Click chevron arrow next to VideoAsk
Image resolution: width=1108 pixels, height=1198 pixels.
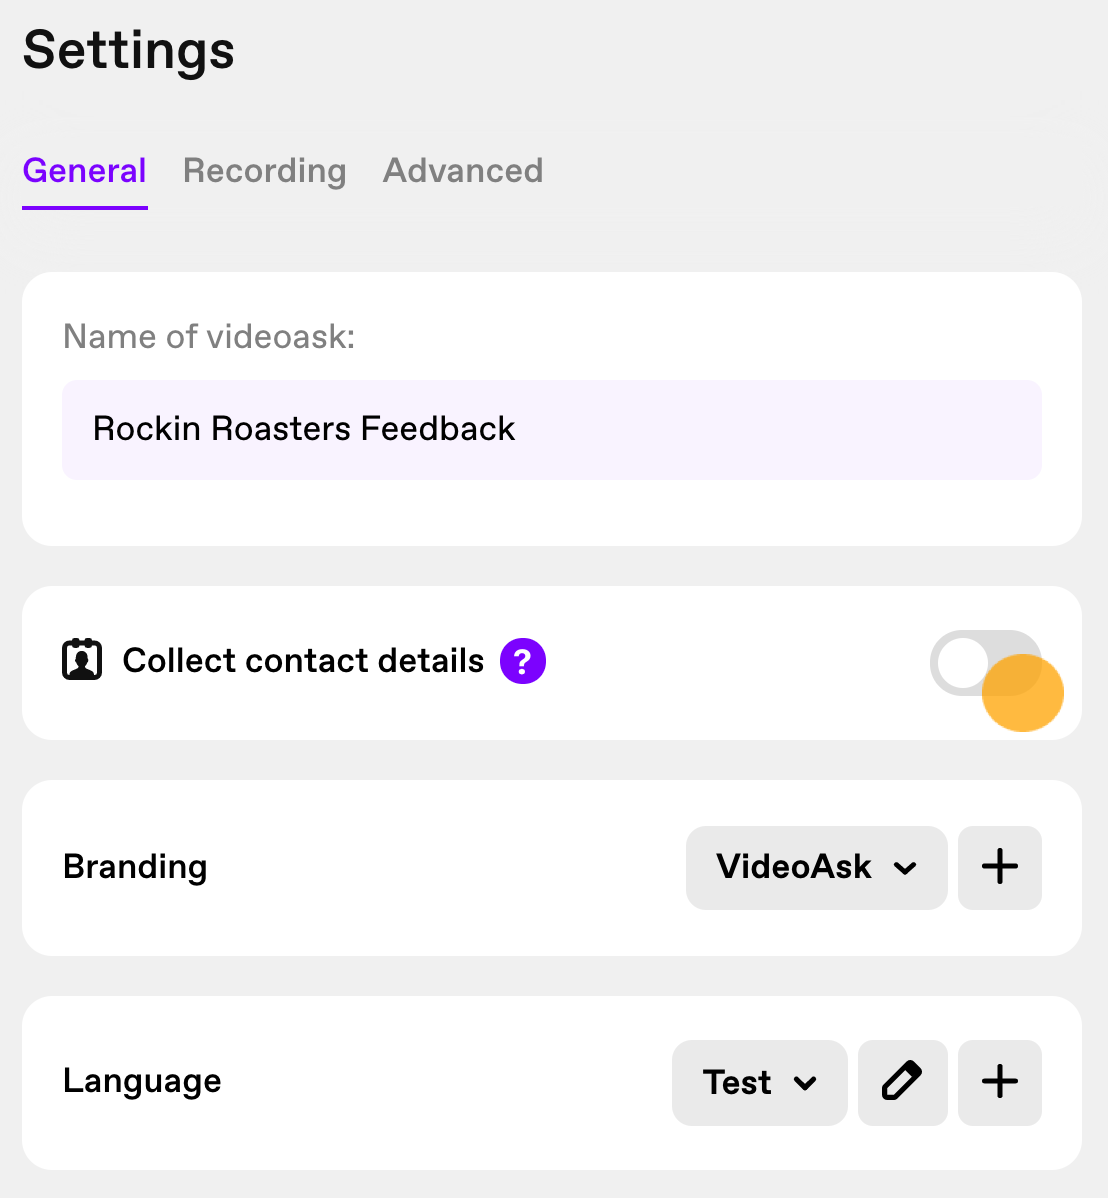tap(905, 868)
